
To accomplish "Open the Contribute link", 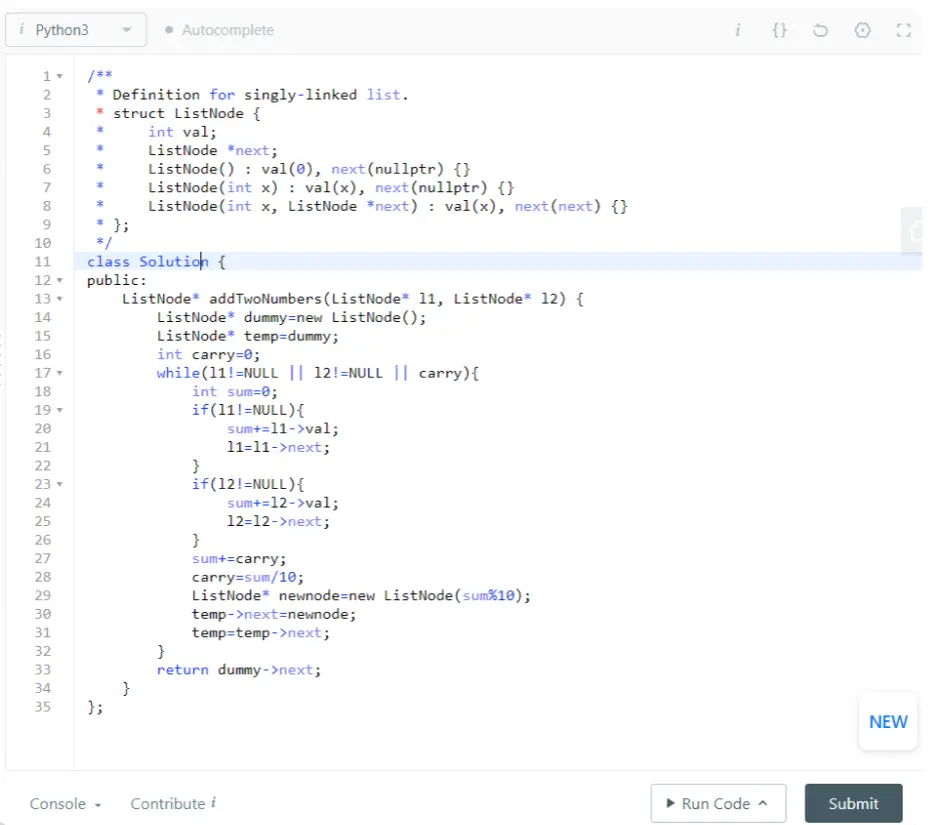I will 168,804.
